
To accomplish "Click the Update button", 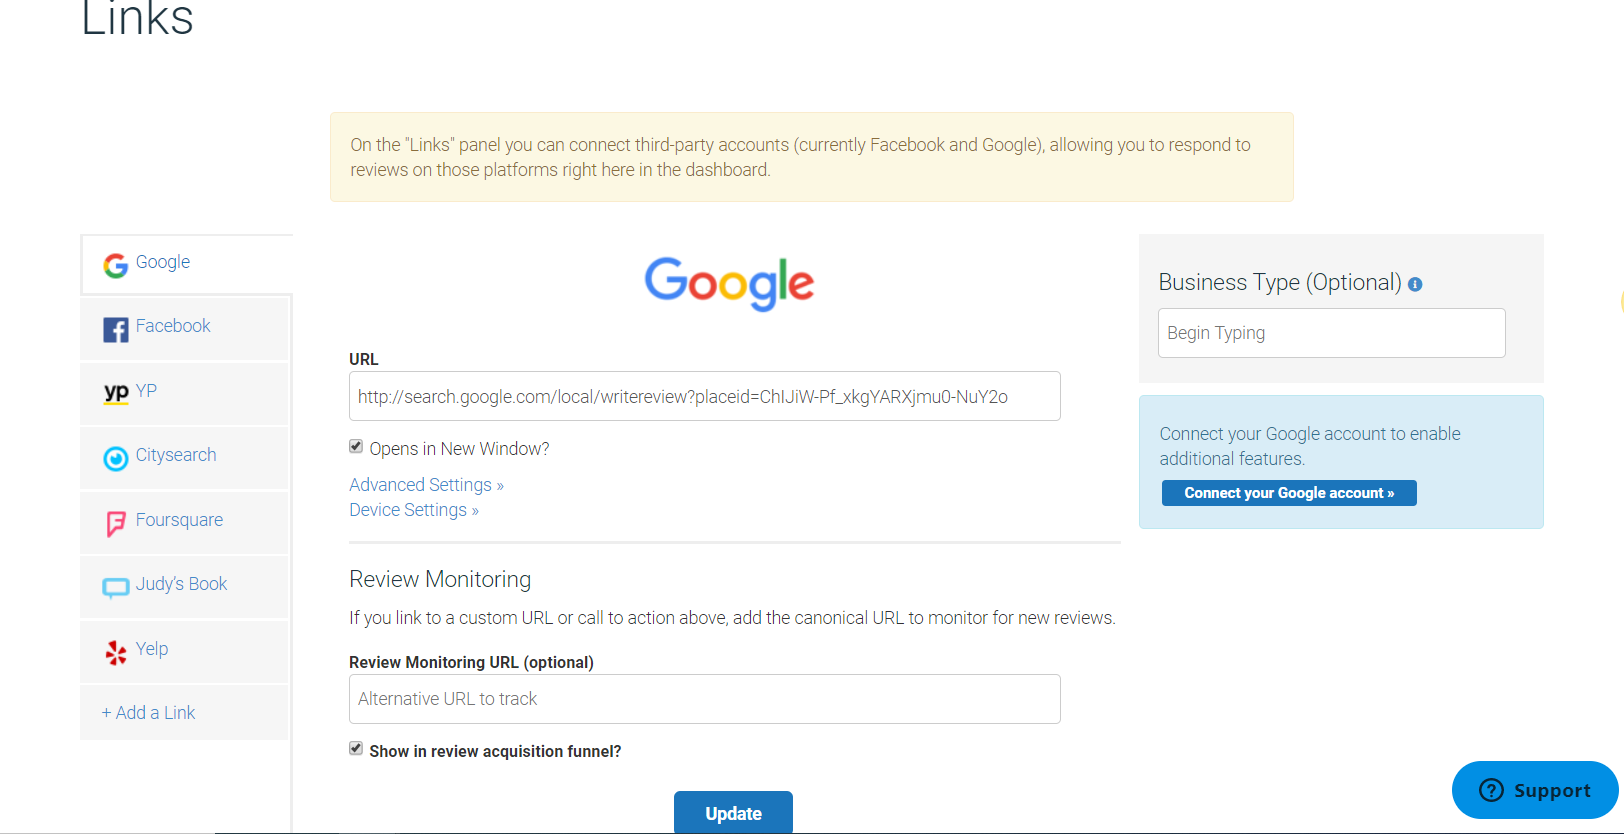I will [x=733, y=813].
